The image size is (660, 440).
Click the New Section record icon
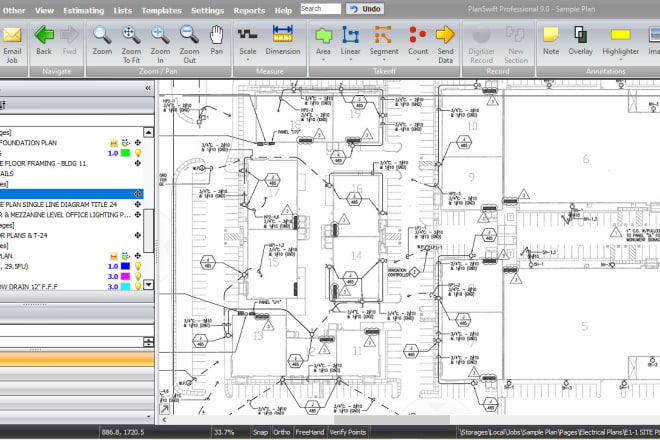click(x=515, y=35)
